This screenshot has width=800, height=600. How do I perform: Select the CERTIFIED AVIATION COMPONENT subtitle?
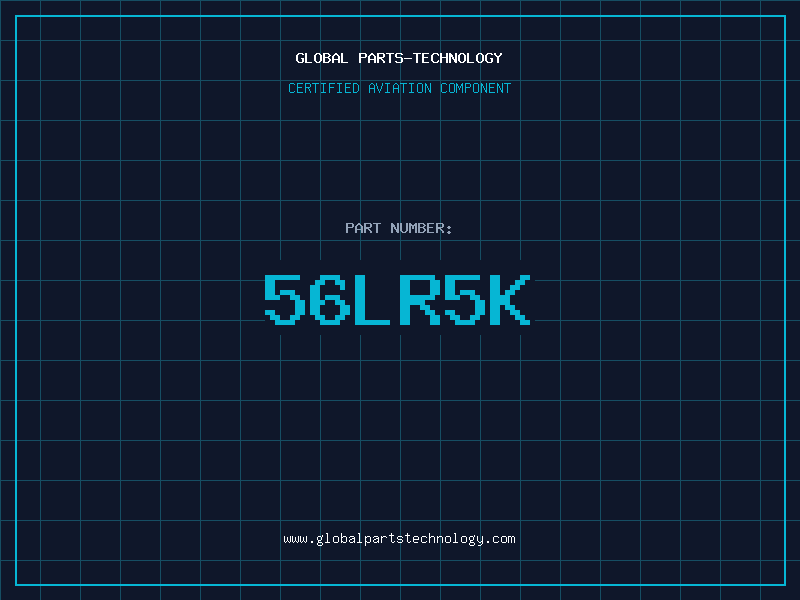click(399, 88)
